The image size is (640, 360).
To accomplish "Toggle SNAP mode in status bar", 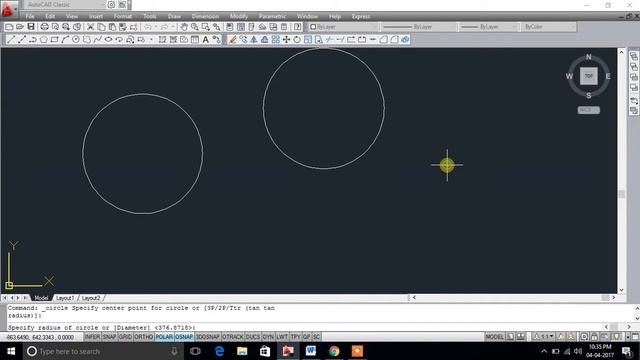I will tap(109, 337).
